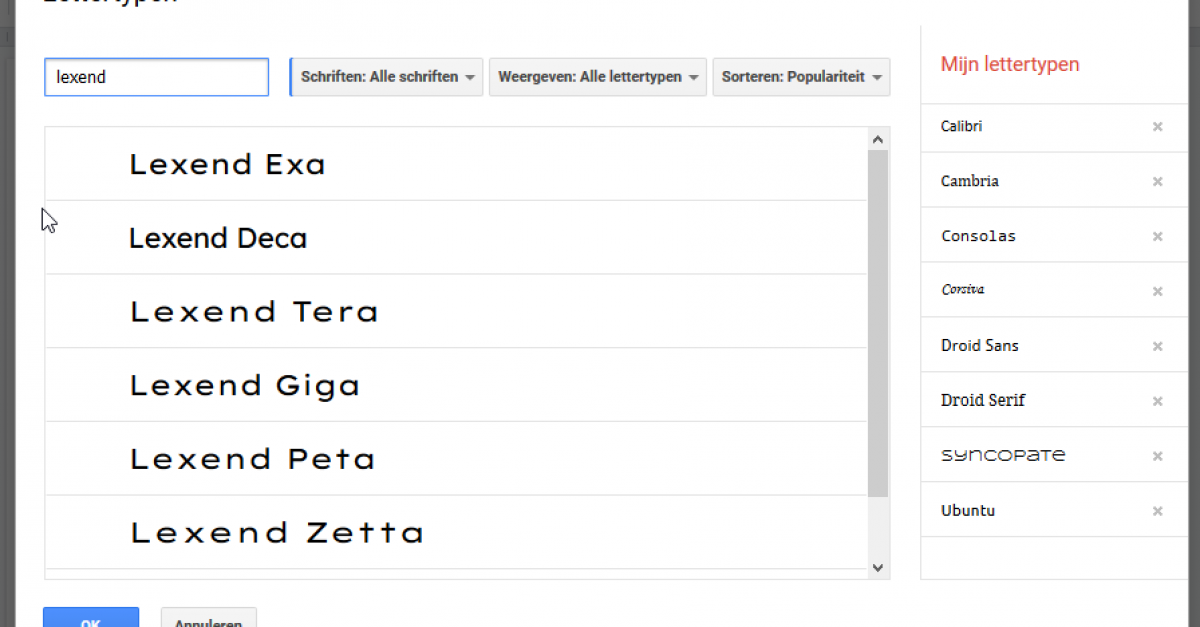Click the Annuleren button
This screenshot has height=627, width=1200.
[208, 617]
